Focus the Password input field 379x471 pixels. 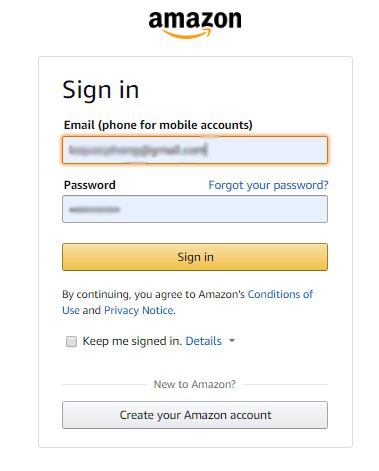pos(195,209)
